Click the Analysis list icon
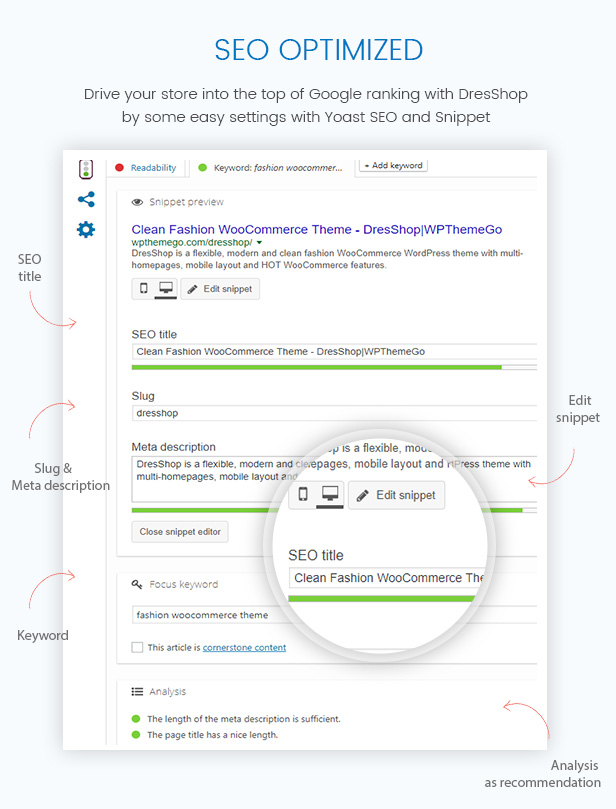 pyautogui.click(x=137, y=692)
